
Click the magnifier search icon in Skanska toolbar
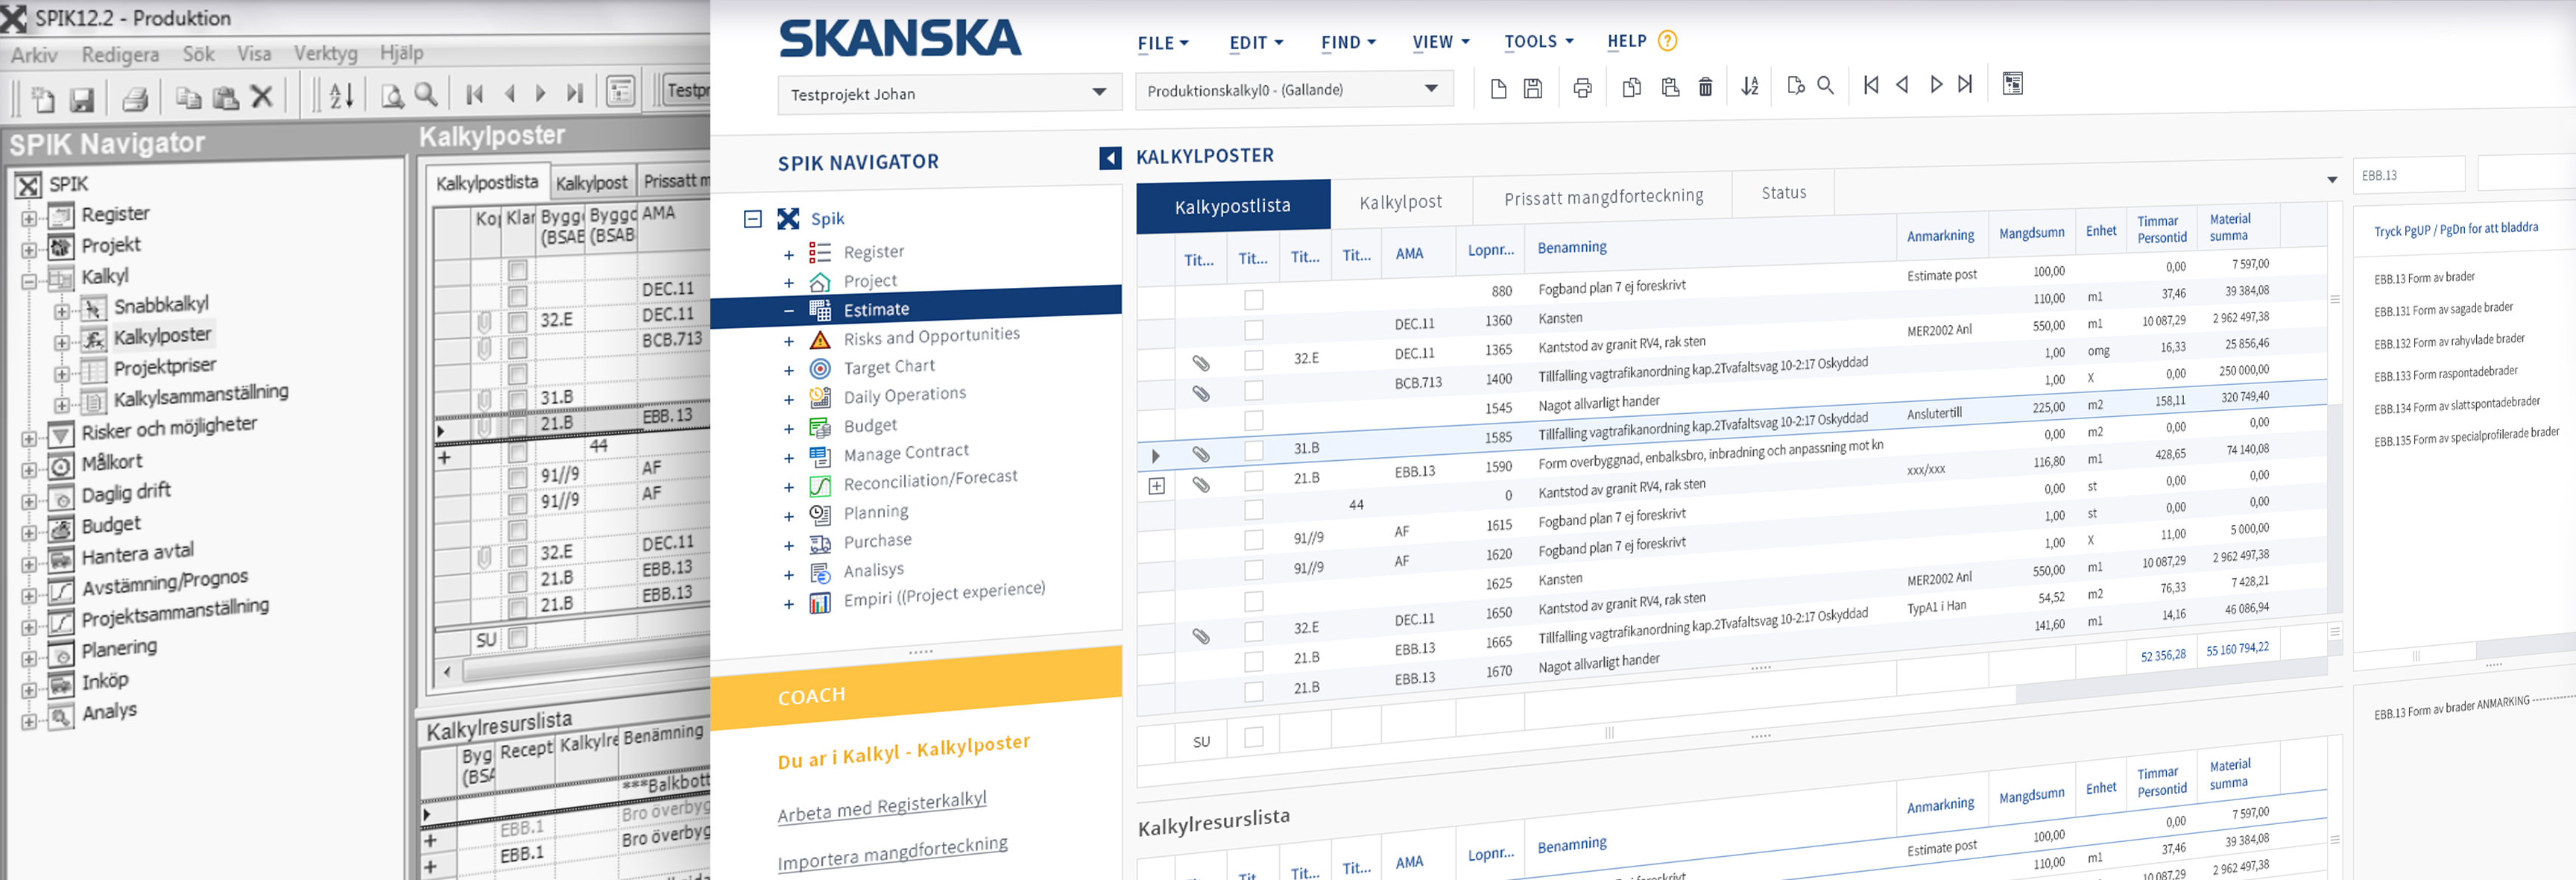[x=1825, y=85]
